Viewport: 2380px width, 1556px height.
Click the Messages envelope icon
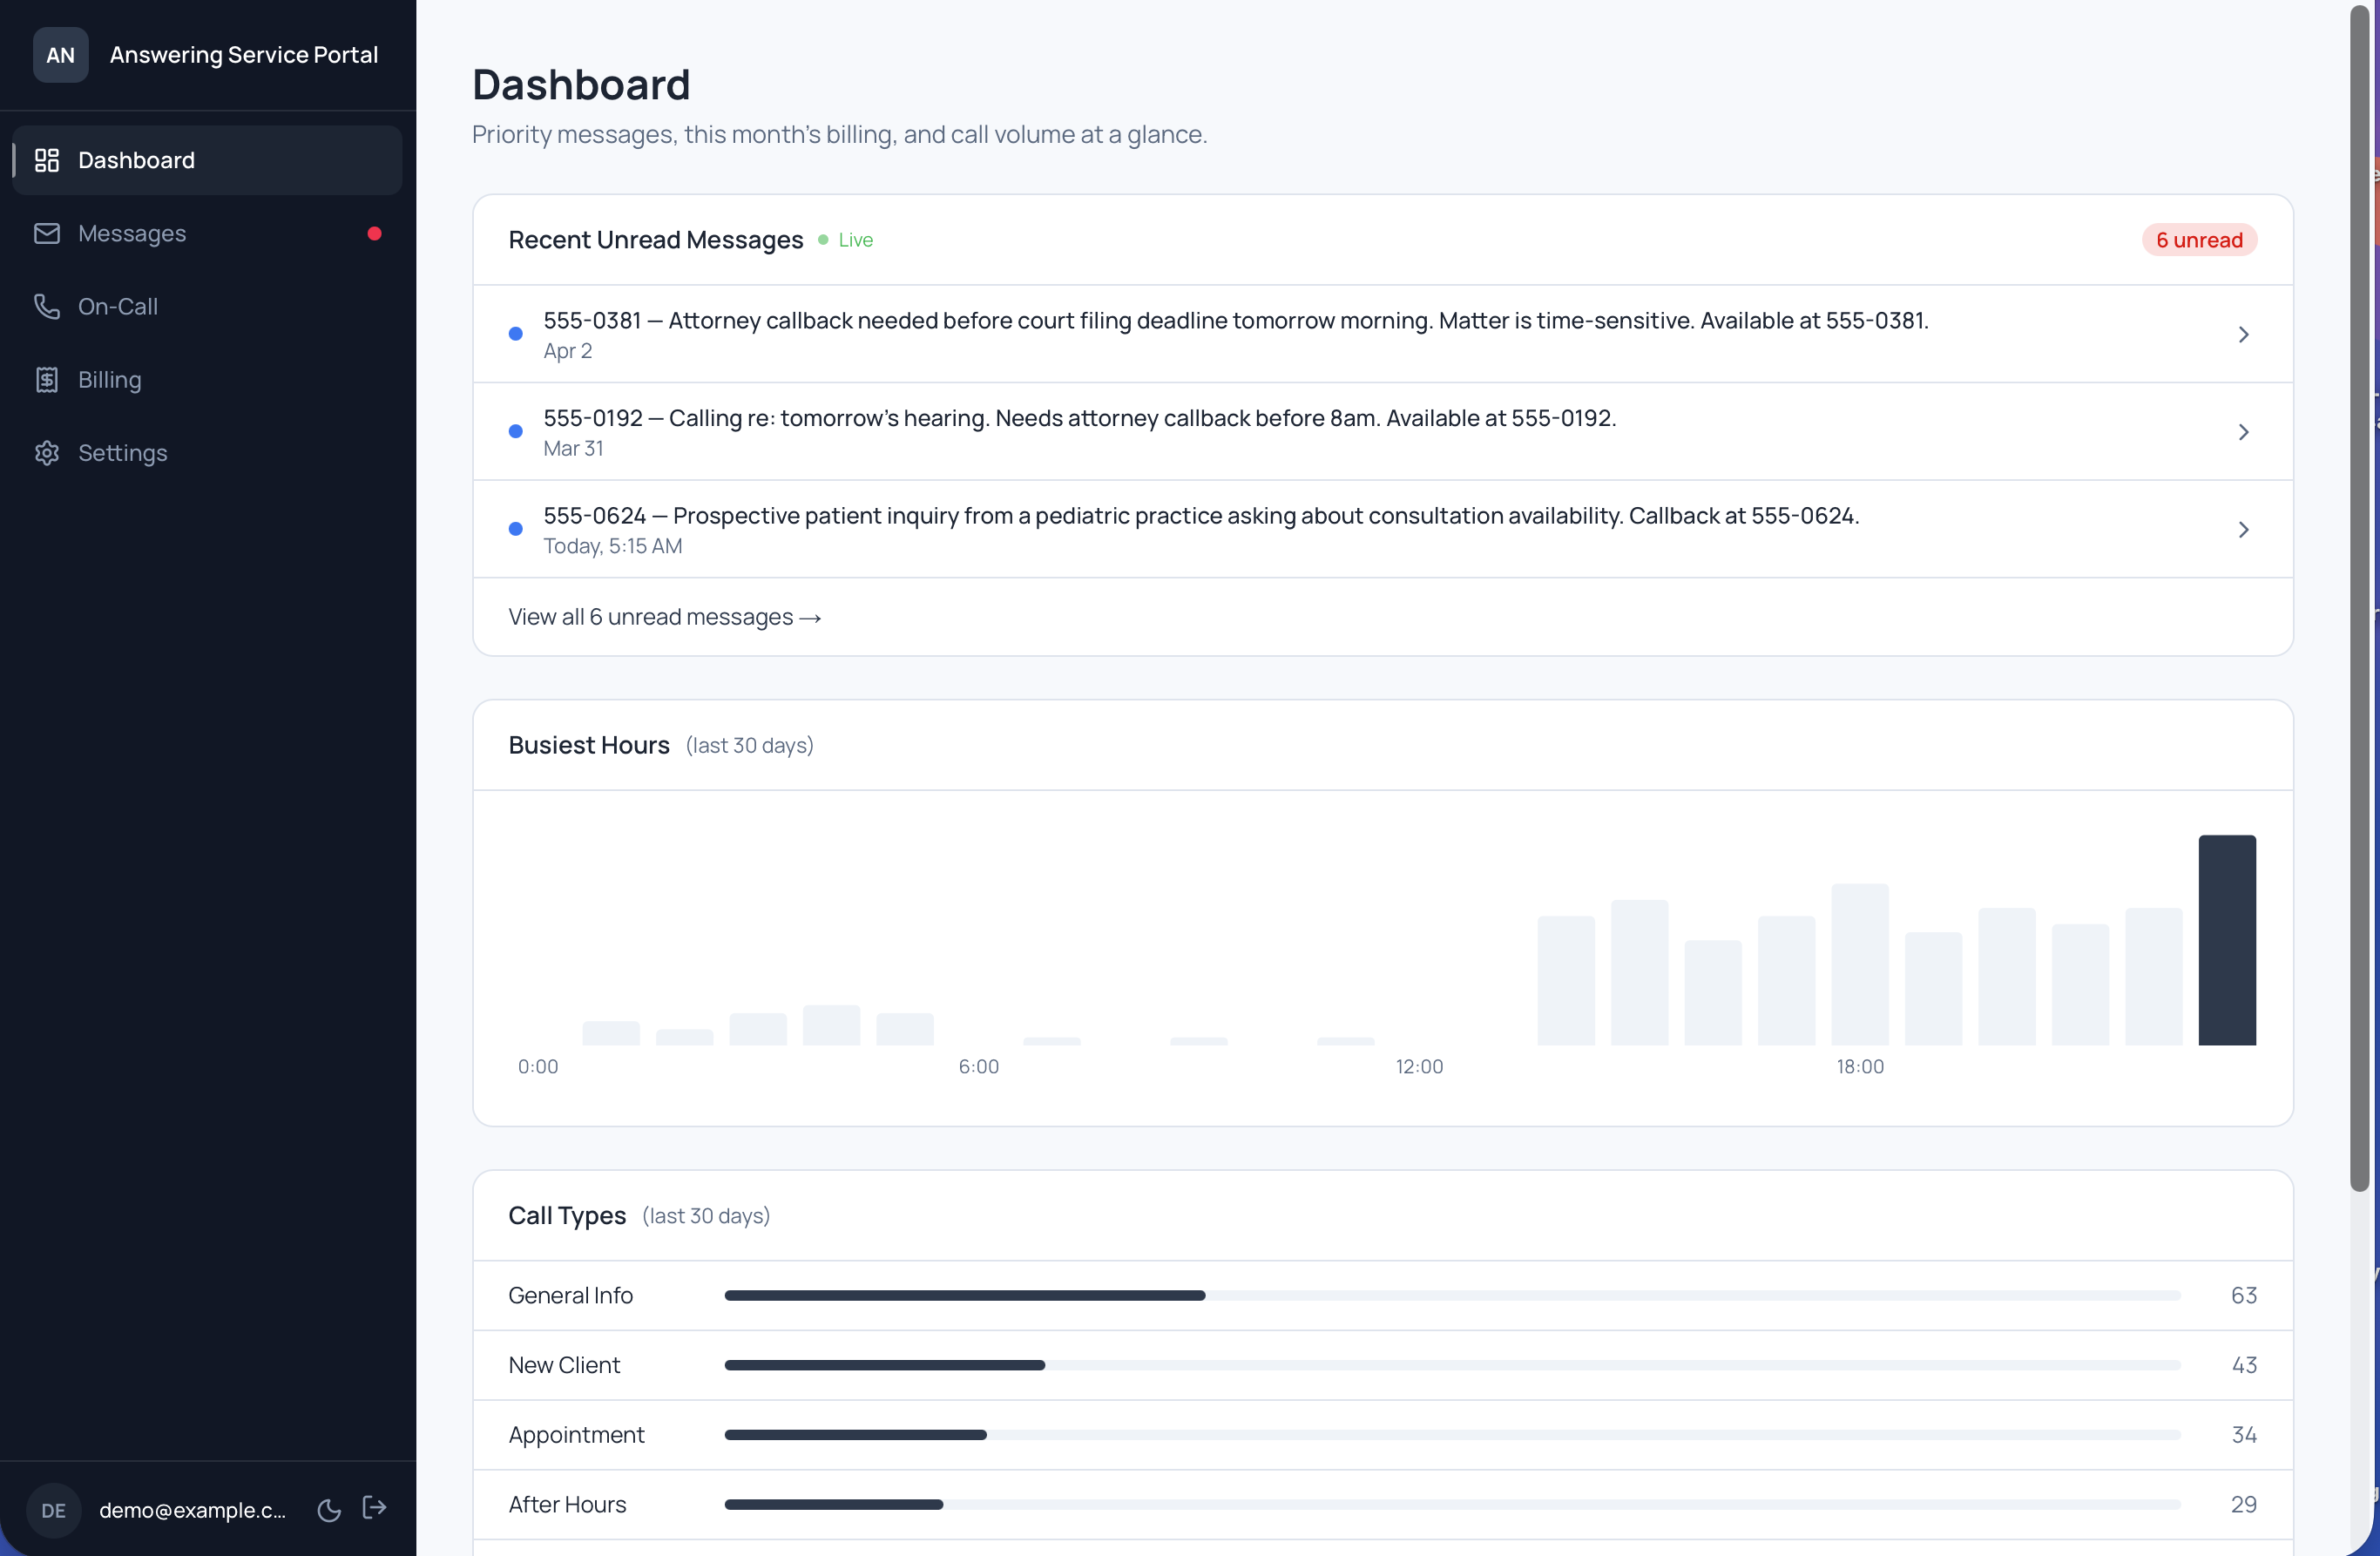click(x=47, y=233)
